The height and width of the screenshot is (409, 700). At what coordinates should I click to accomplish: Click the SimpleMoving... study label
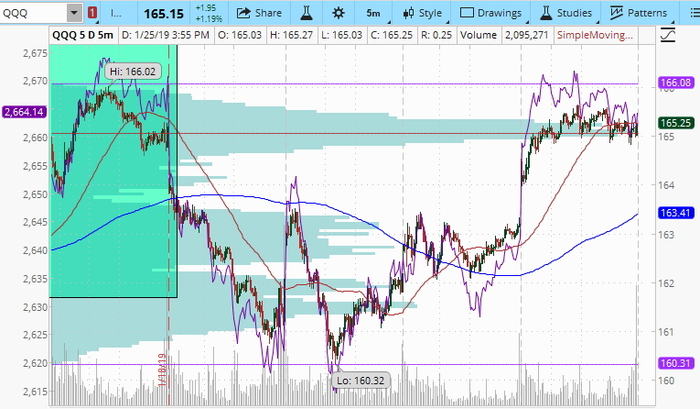click(x=596, y=35)
